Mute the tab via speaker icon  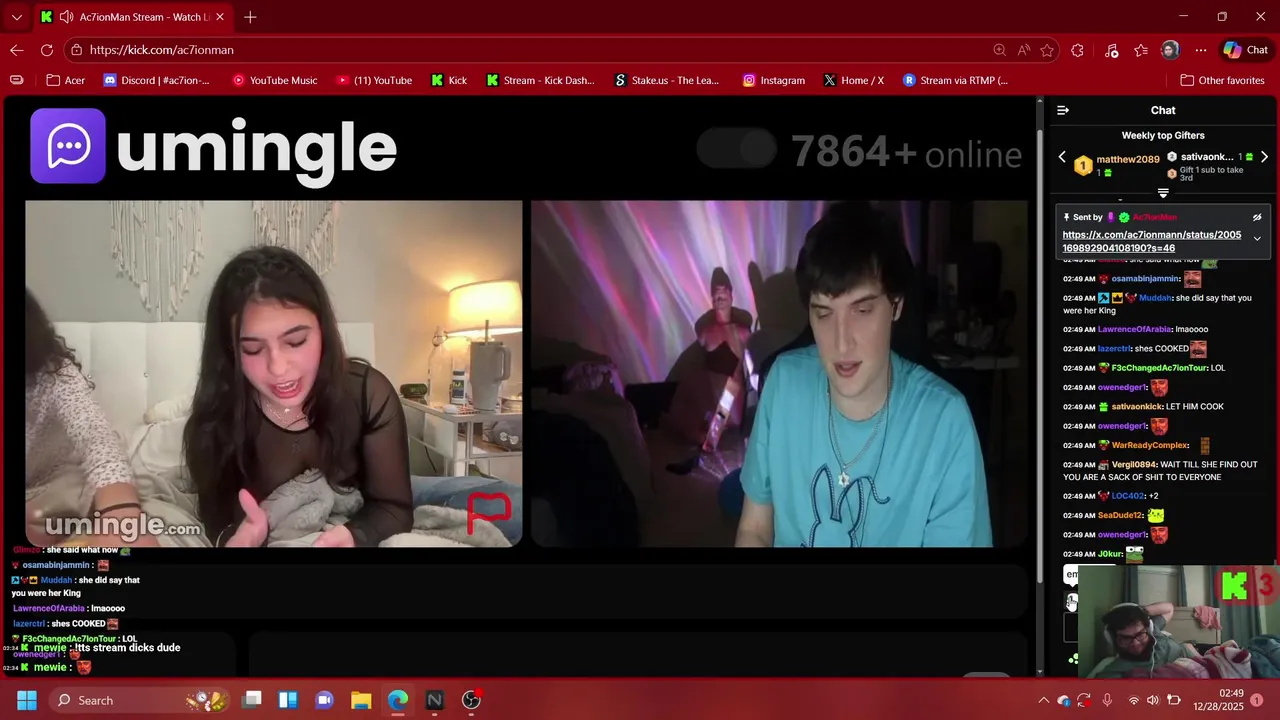click(x=66, y=17)
